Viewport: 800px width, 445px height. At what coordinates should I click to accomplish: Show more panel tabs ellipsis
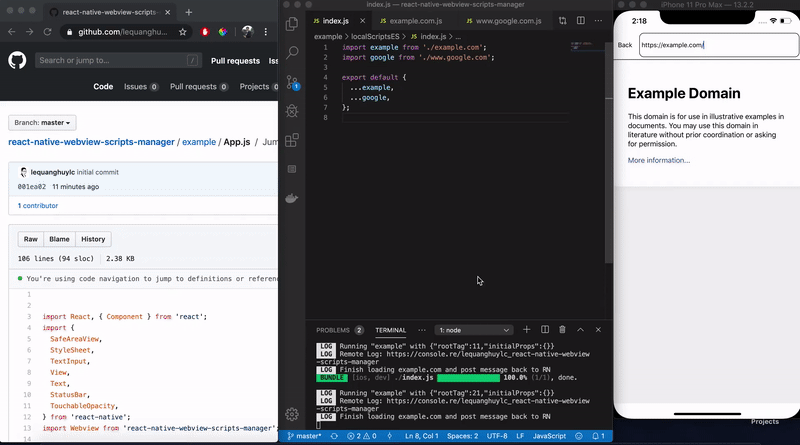pyautogui.click(x=421, y=330)
